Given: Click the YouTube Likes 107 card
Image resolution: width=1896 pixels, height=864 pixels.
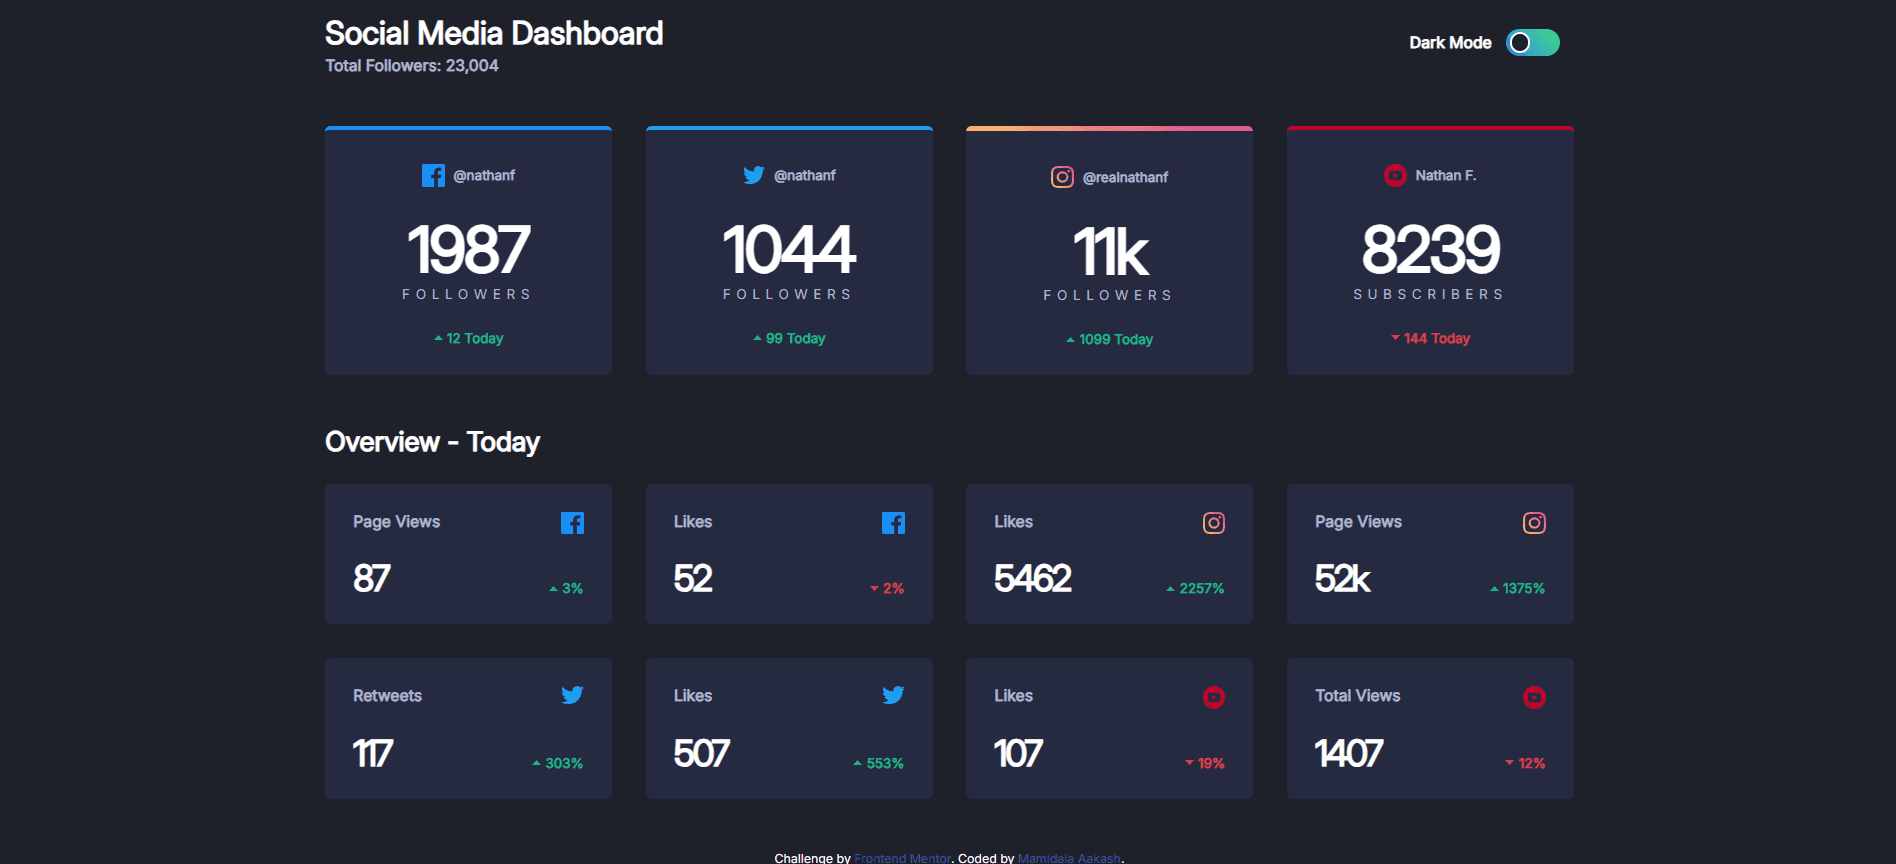Looking at the screenshot, I should pyautogui.click(x=1109, y=729).
